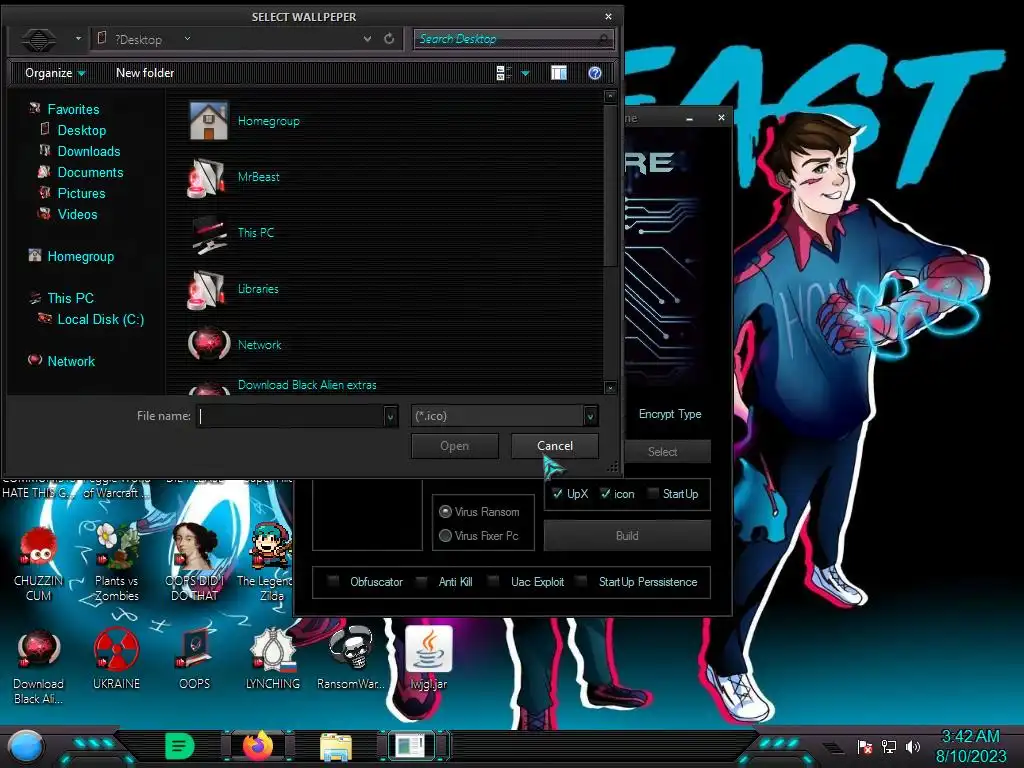Enable the Anti Kill checkbox
This screenshot has height=768, width=1024.
(422, 581)
